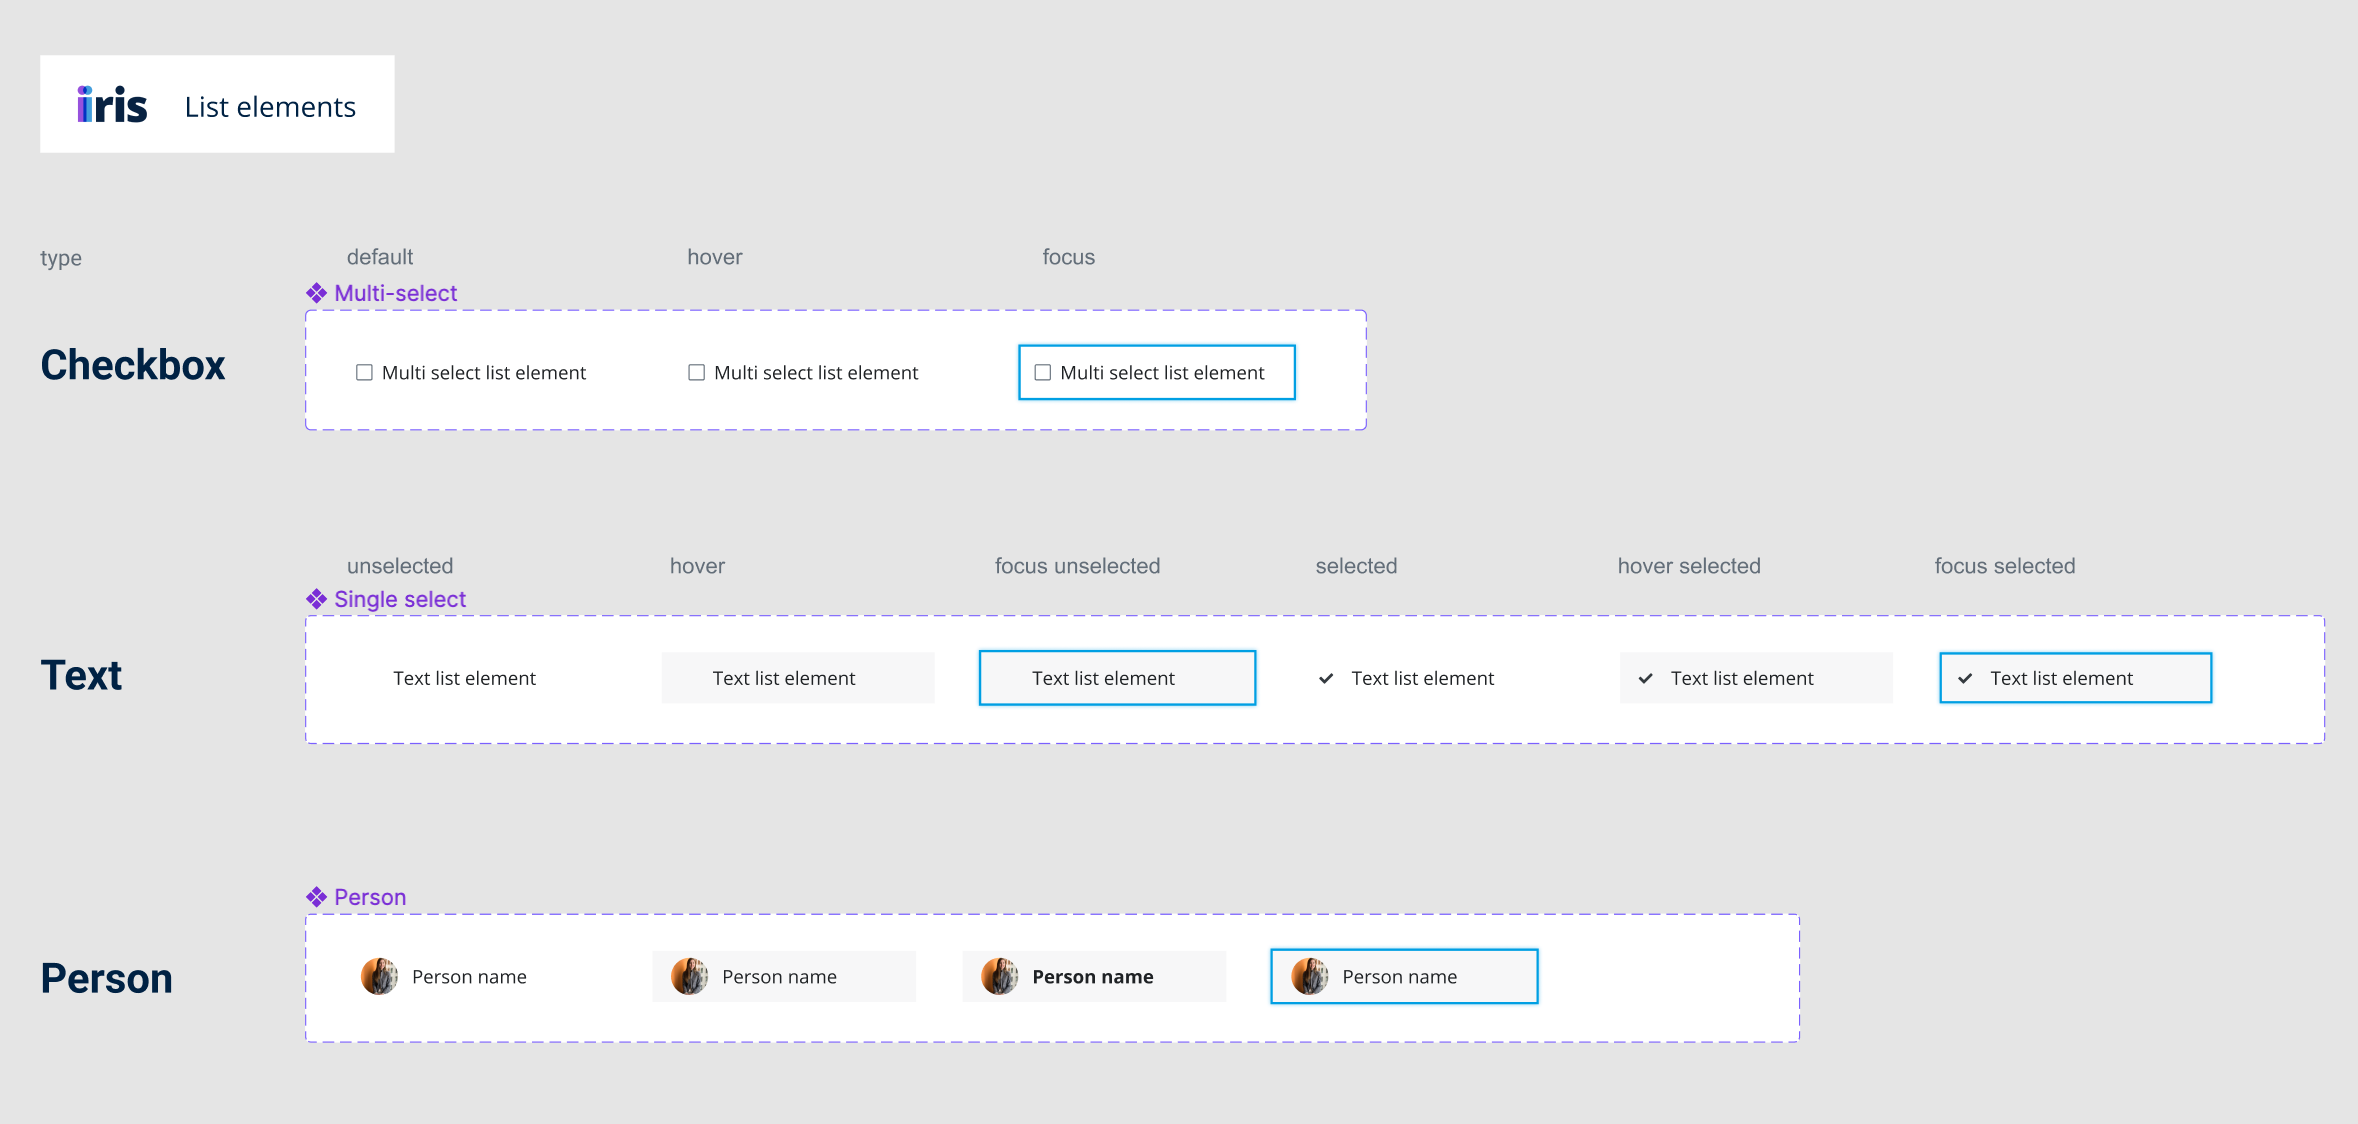The width and height of the screenshot is (2358, 1124).
Task: Click the checkmark in the selected Text list element
Action: (1326, 679)
